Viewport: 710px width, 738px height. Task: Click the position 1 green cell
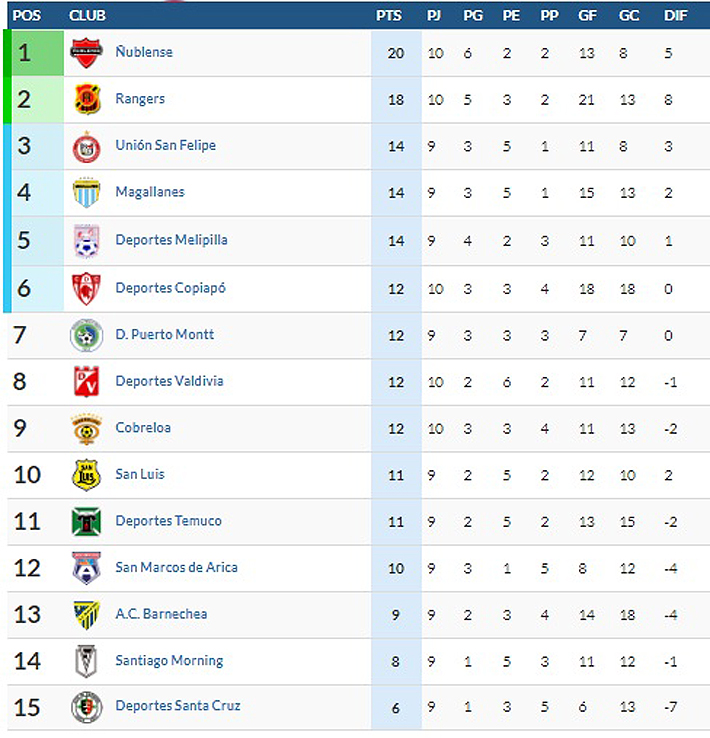pyautogui.click(x=25, y=52)
